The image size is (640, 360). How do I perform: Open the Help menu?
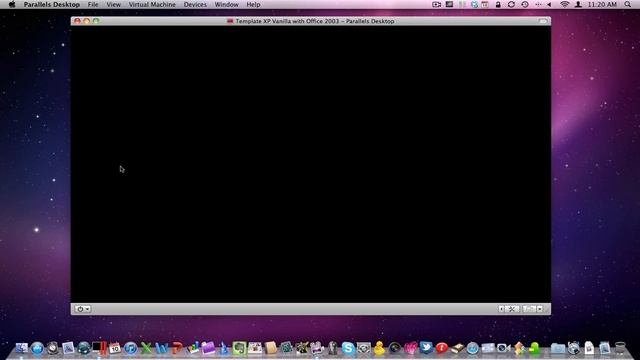[x=253, y=4]
